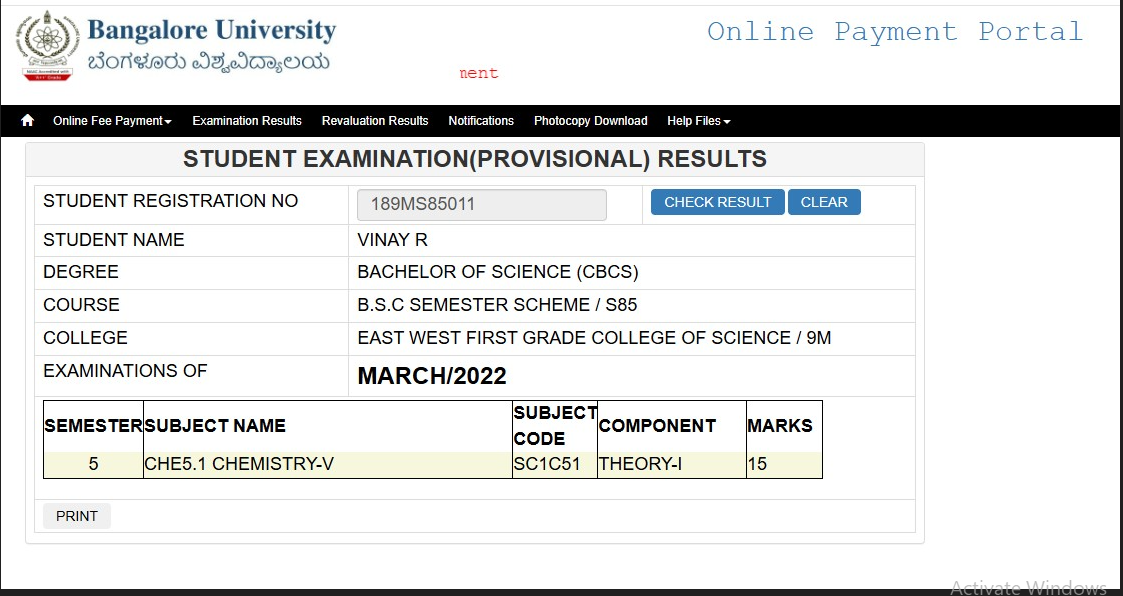
Task: Open Examination Results page
Action: 247,121
